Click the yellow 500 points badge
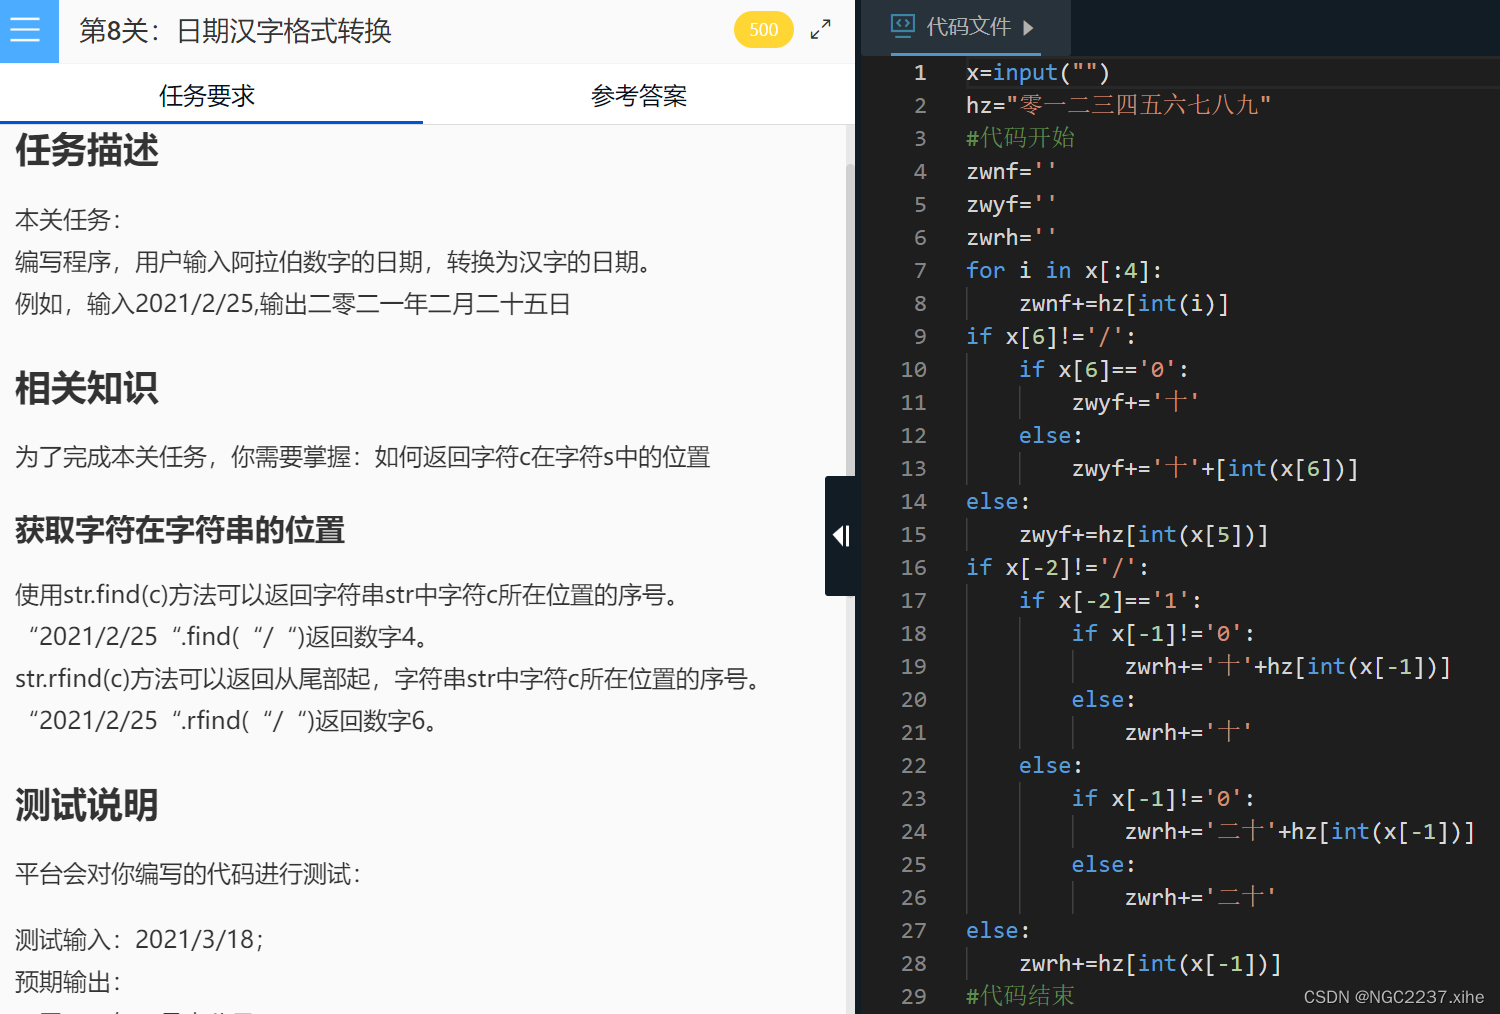 point(763,29)
